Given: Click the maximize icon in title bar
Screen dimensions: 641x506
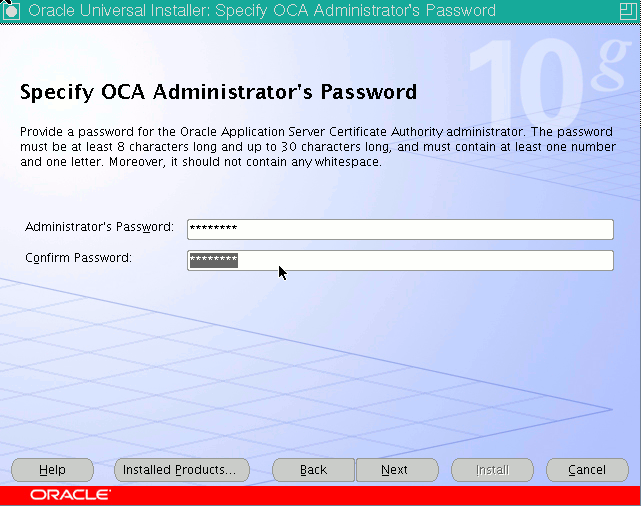Looking at the screenshot, I should 628,11.
